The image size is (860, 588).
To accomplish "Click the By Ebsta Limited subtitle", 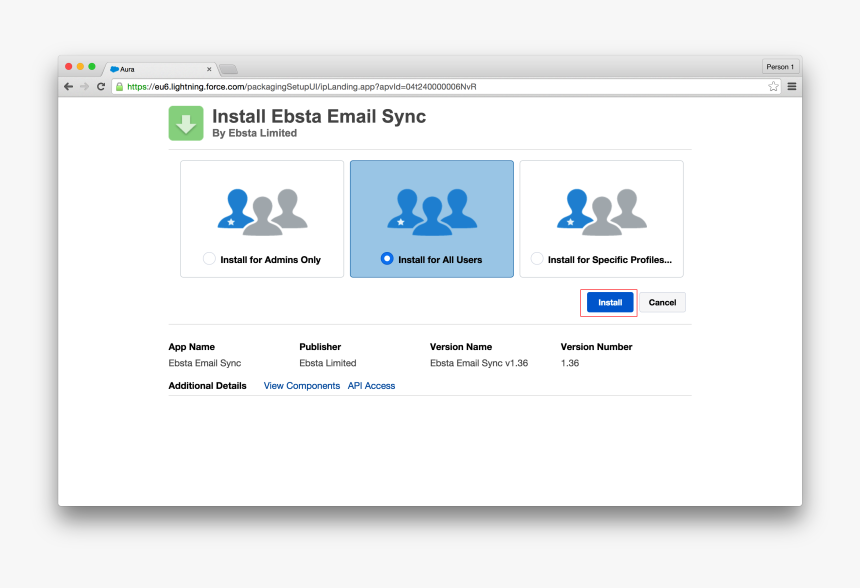I will click(x=254, y=133).
